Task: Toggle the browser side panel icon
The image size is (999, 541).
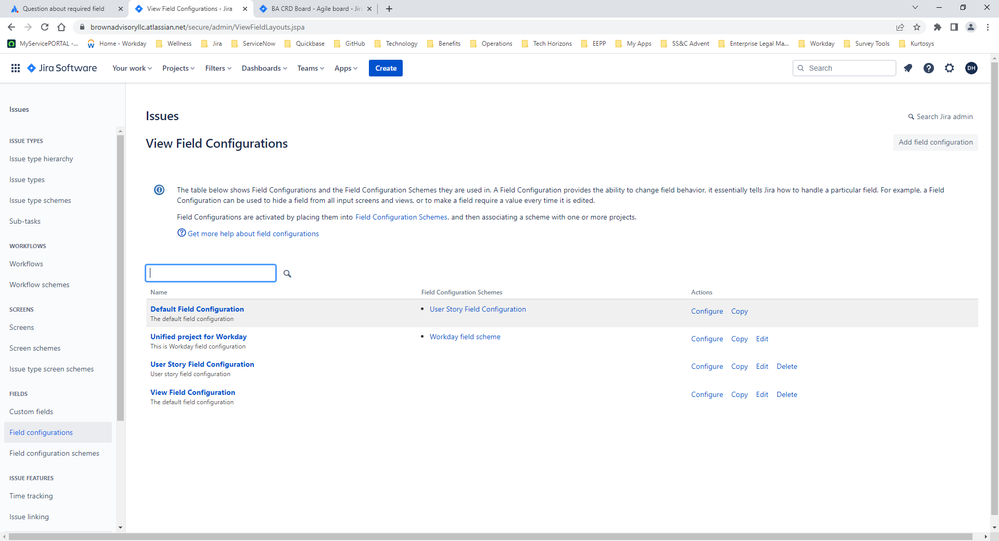Action: click(954, 27)
